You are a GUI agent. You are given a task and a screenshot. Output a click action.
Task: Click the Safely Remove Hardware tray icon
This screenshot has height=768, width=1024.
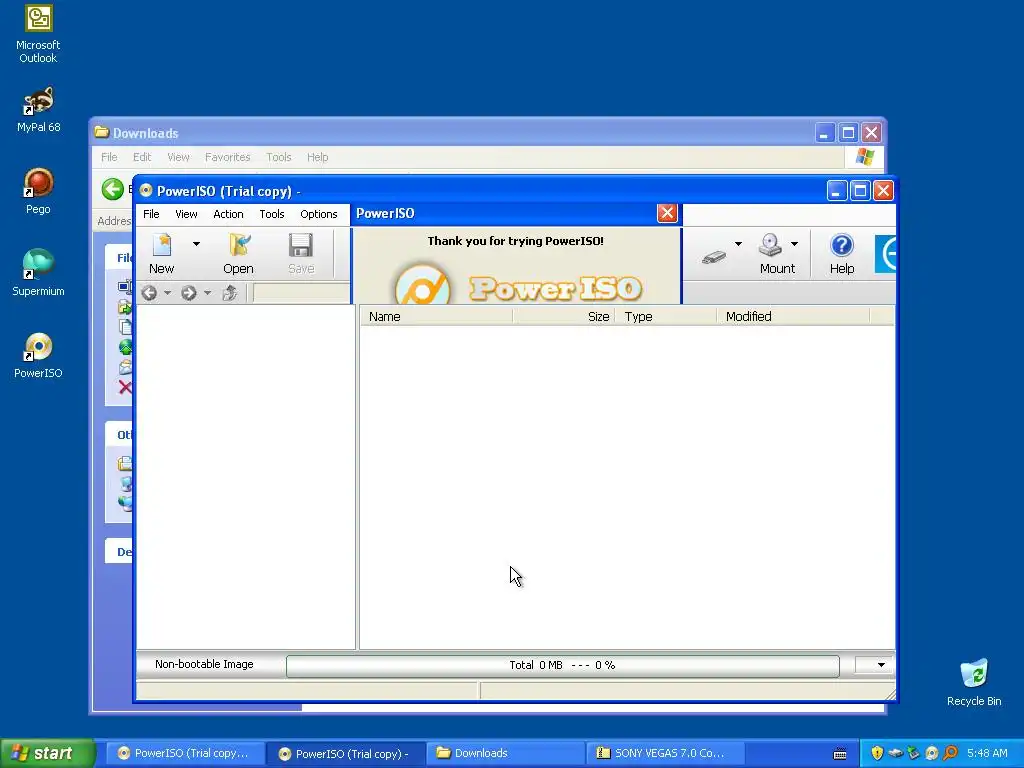coord(914,753)
